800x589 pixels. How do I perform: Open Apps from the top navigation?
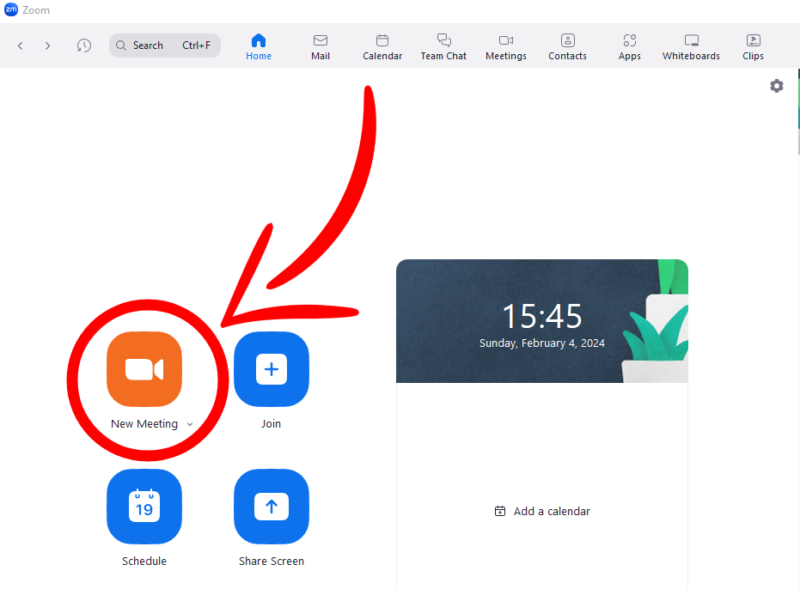pos(629,46)
